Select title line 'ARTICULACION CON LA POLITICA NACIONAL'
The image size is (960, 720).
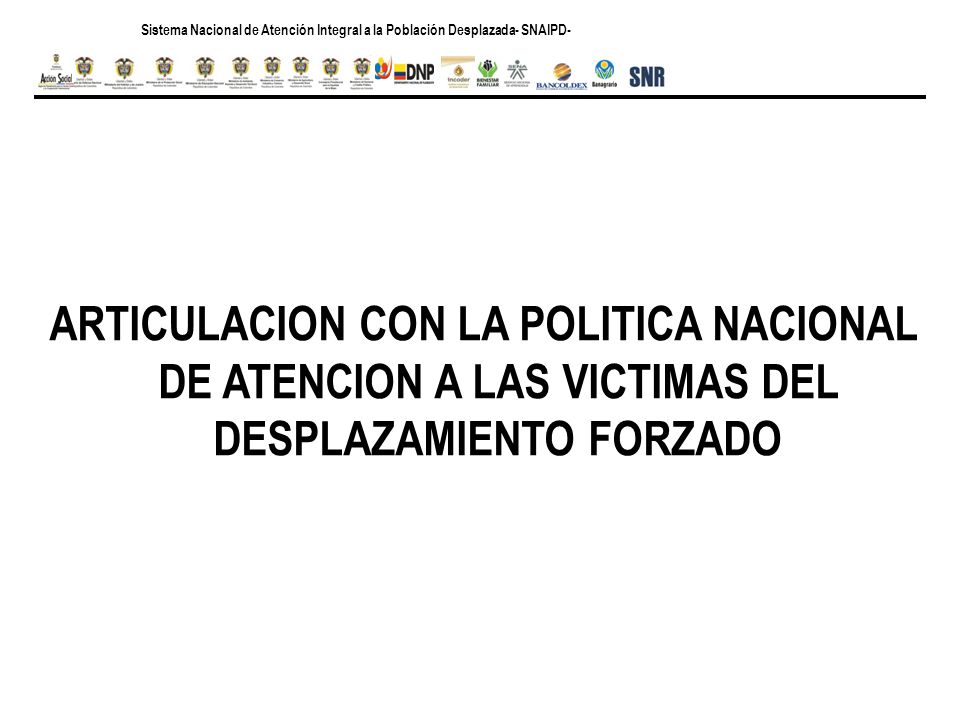click(x=484, y=324)
